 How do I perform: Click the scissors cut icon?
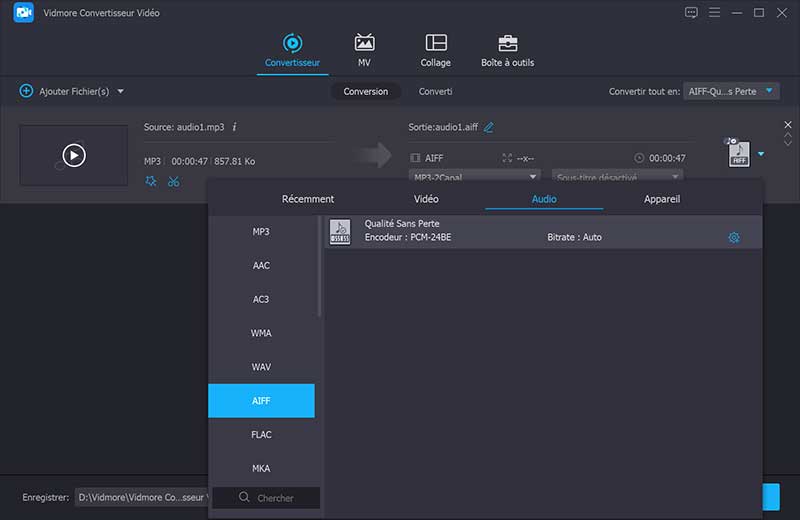tap(174, 181)
